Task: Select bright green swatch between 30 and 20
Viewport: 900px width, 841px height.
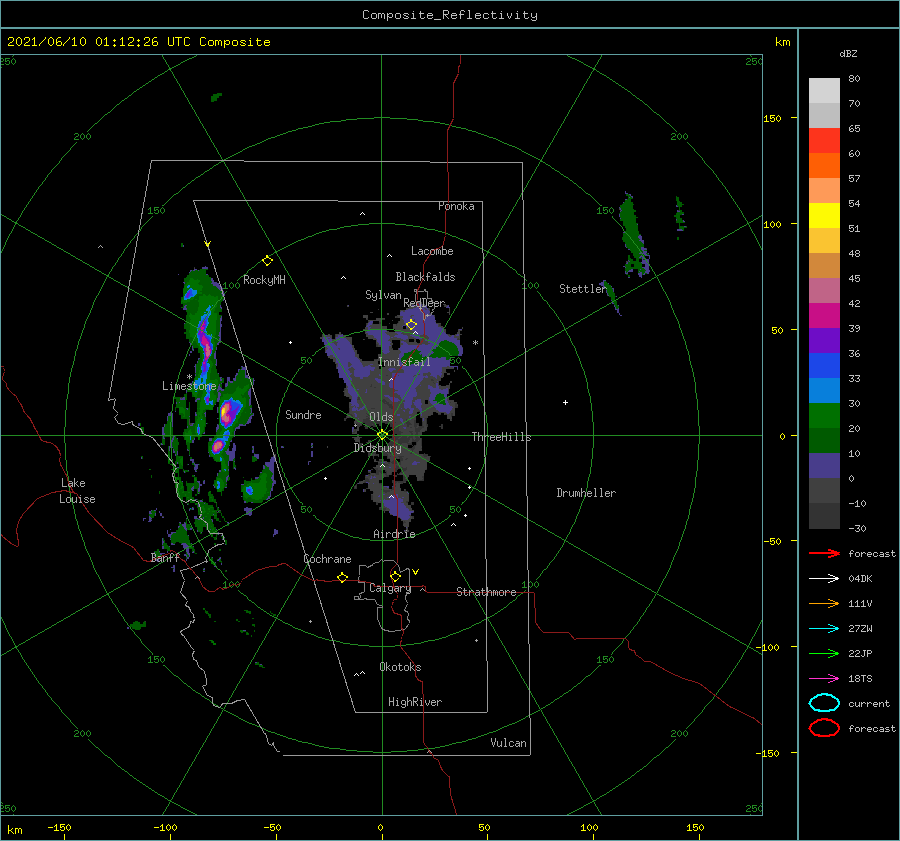Action: click(x=824, y=415)
